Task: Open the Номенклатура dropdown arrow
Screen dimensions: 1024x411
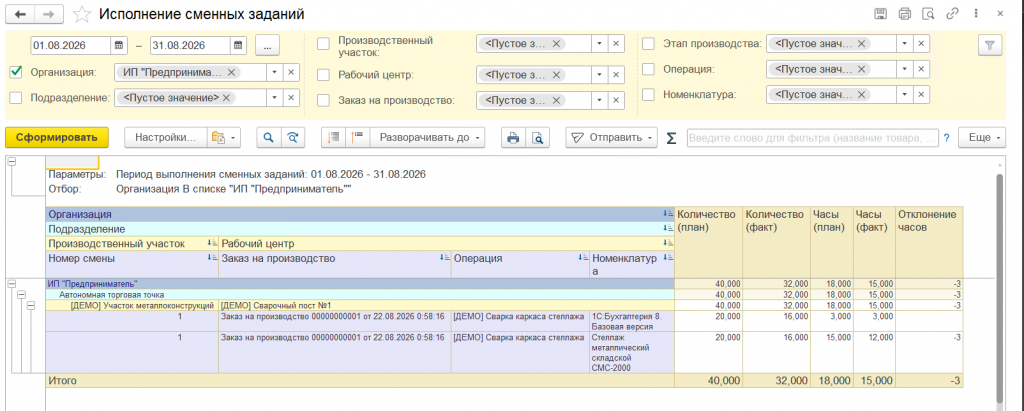Action: click(904, 94)
